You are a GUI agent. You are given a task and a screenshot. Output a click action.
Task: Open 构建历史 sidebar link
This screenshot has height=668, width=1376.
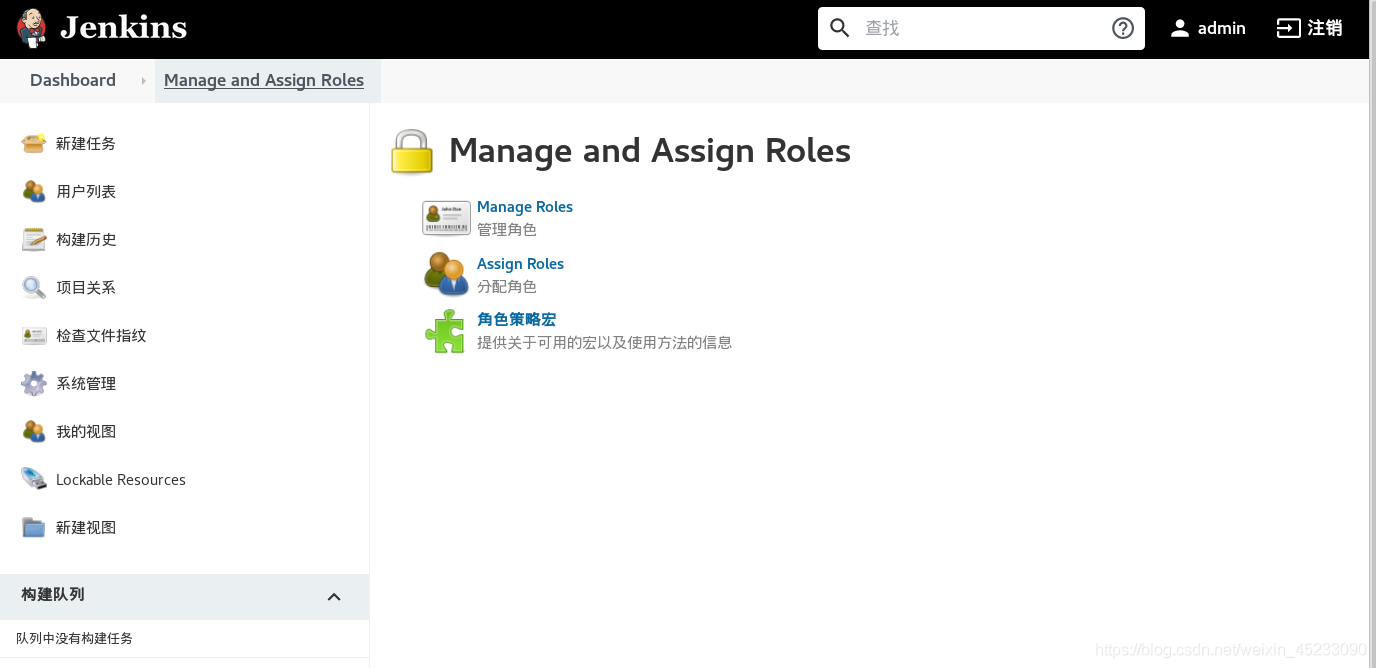tap(86, 239)
